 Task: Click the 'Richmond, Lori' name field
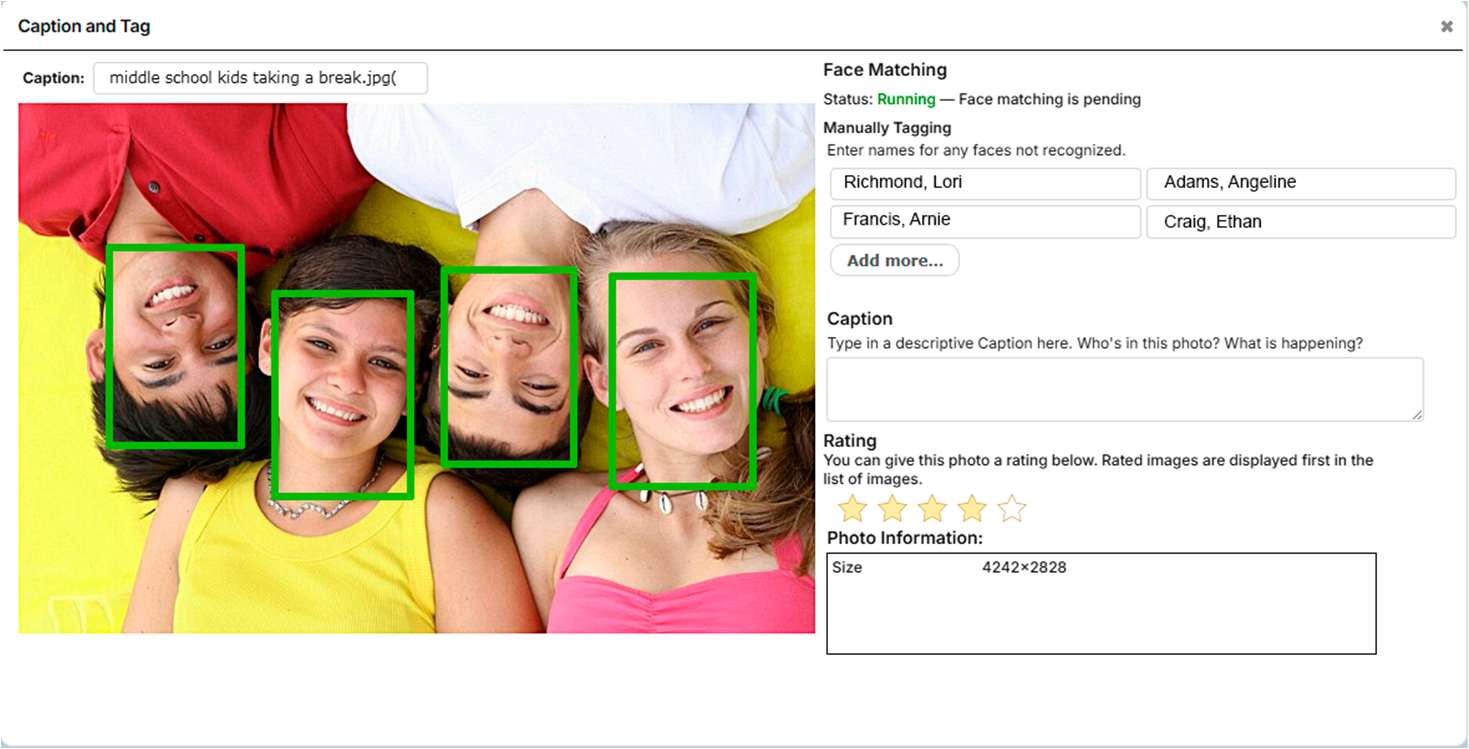[985, 183]
